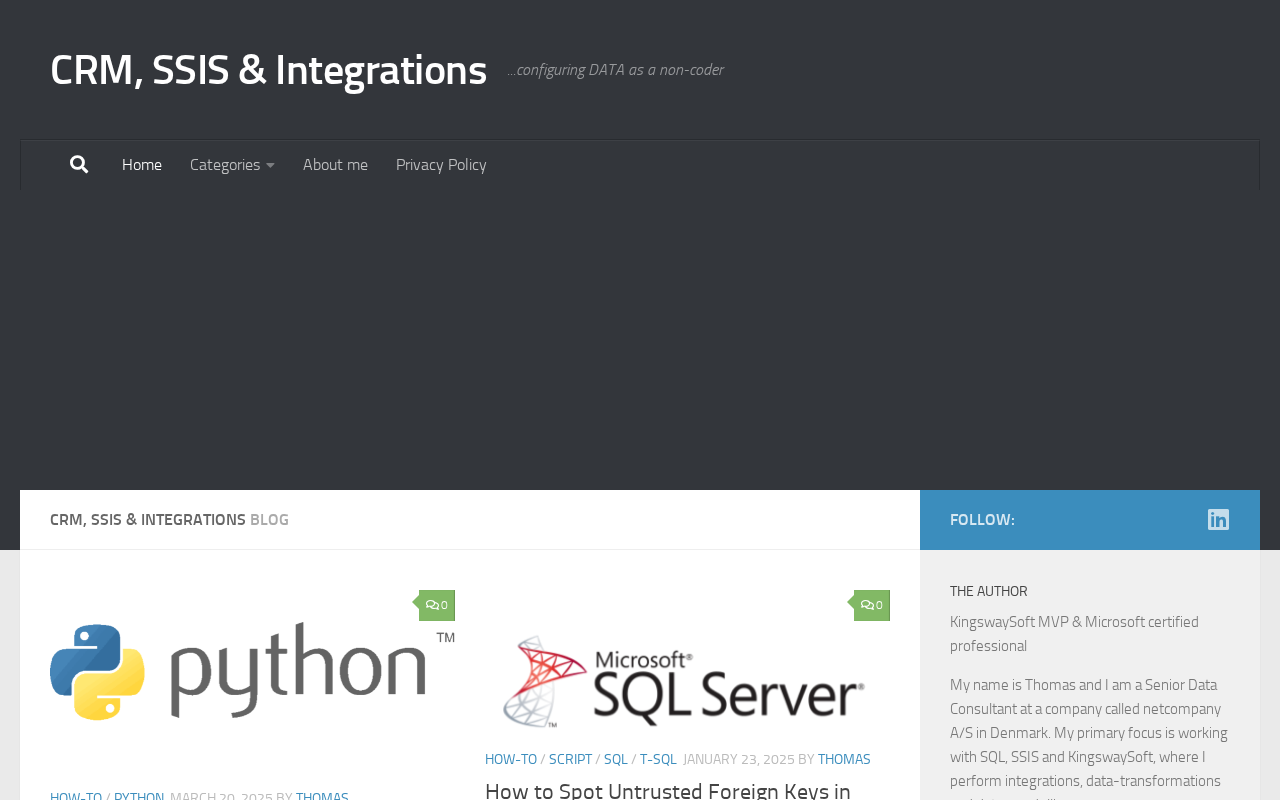Open comments bubble on Python post
Viewport: 1280px width, 800px height.
437,605
